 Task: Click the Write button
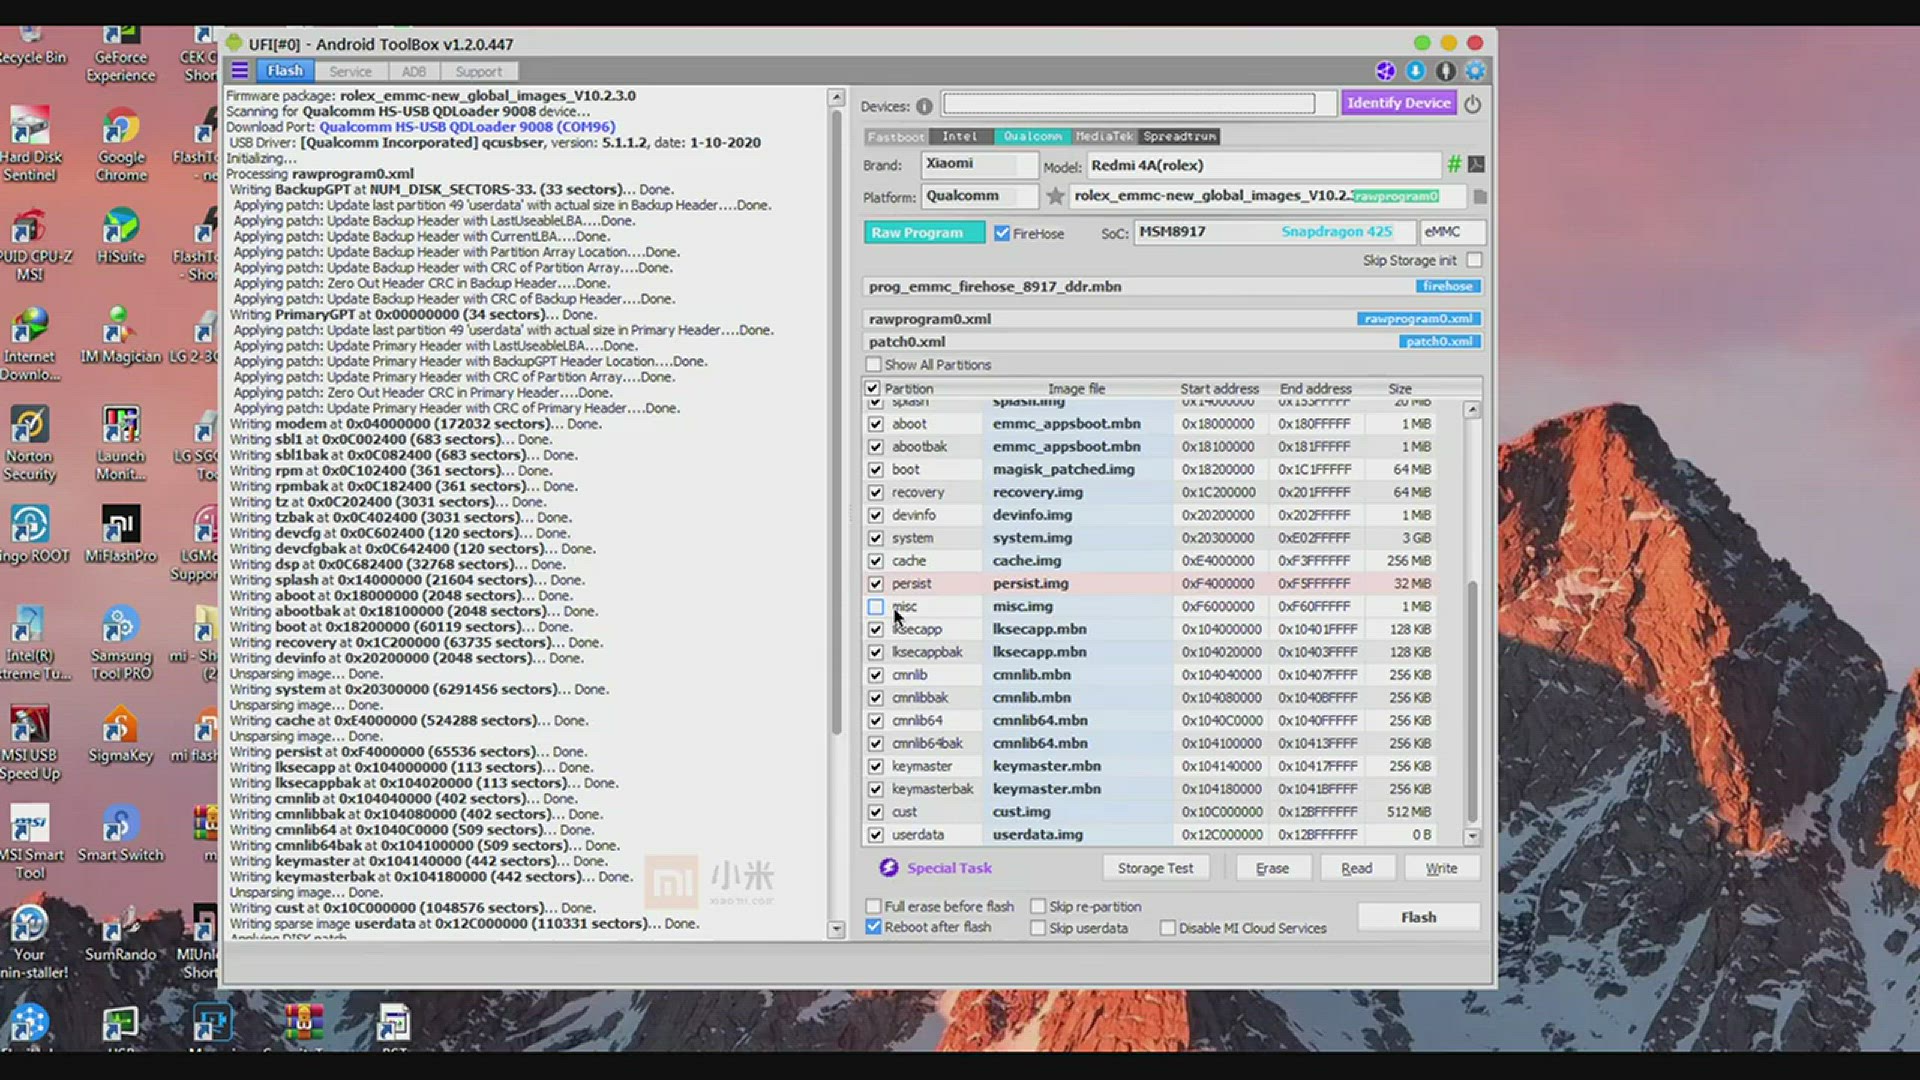[x=1441, y=868]
